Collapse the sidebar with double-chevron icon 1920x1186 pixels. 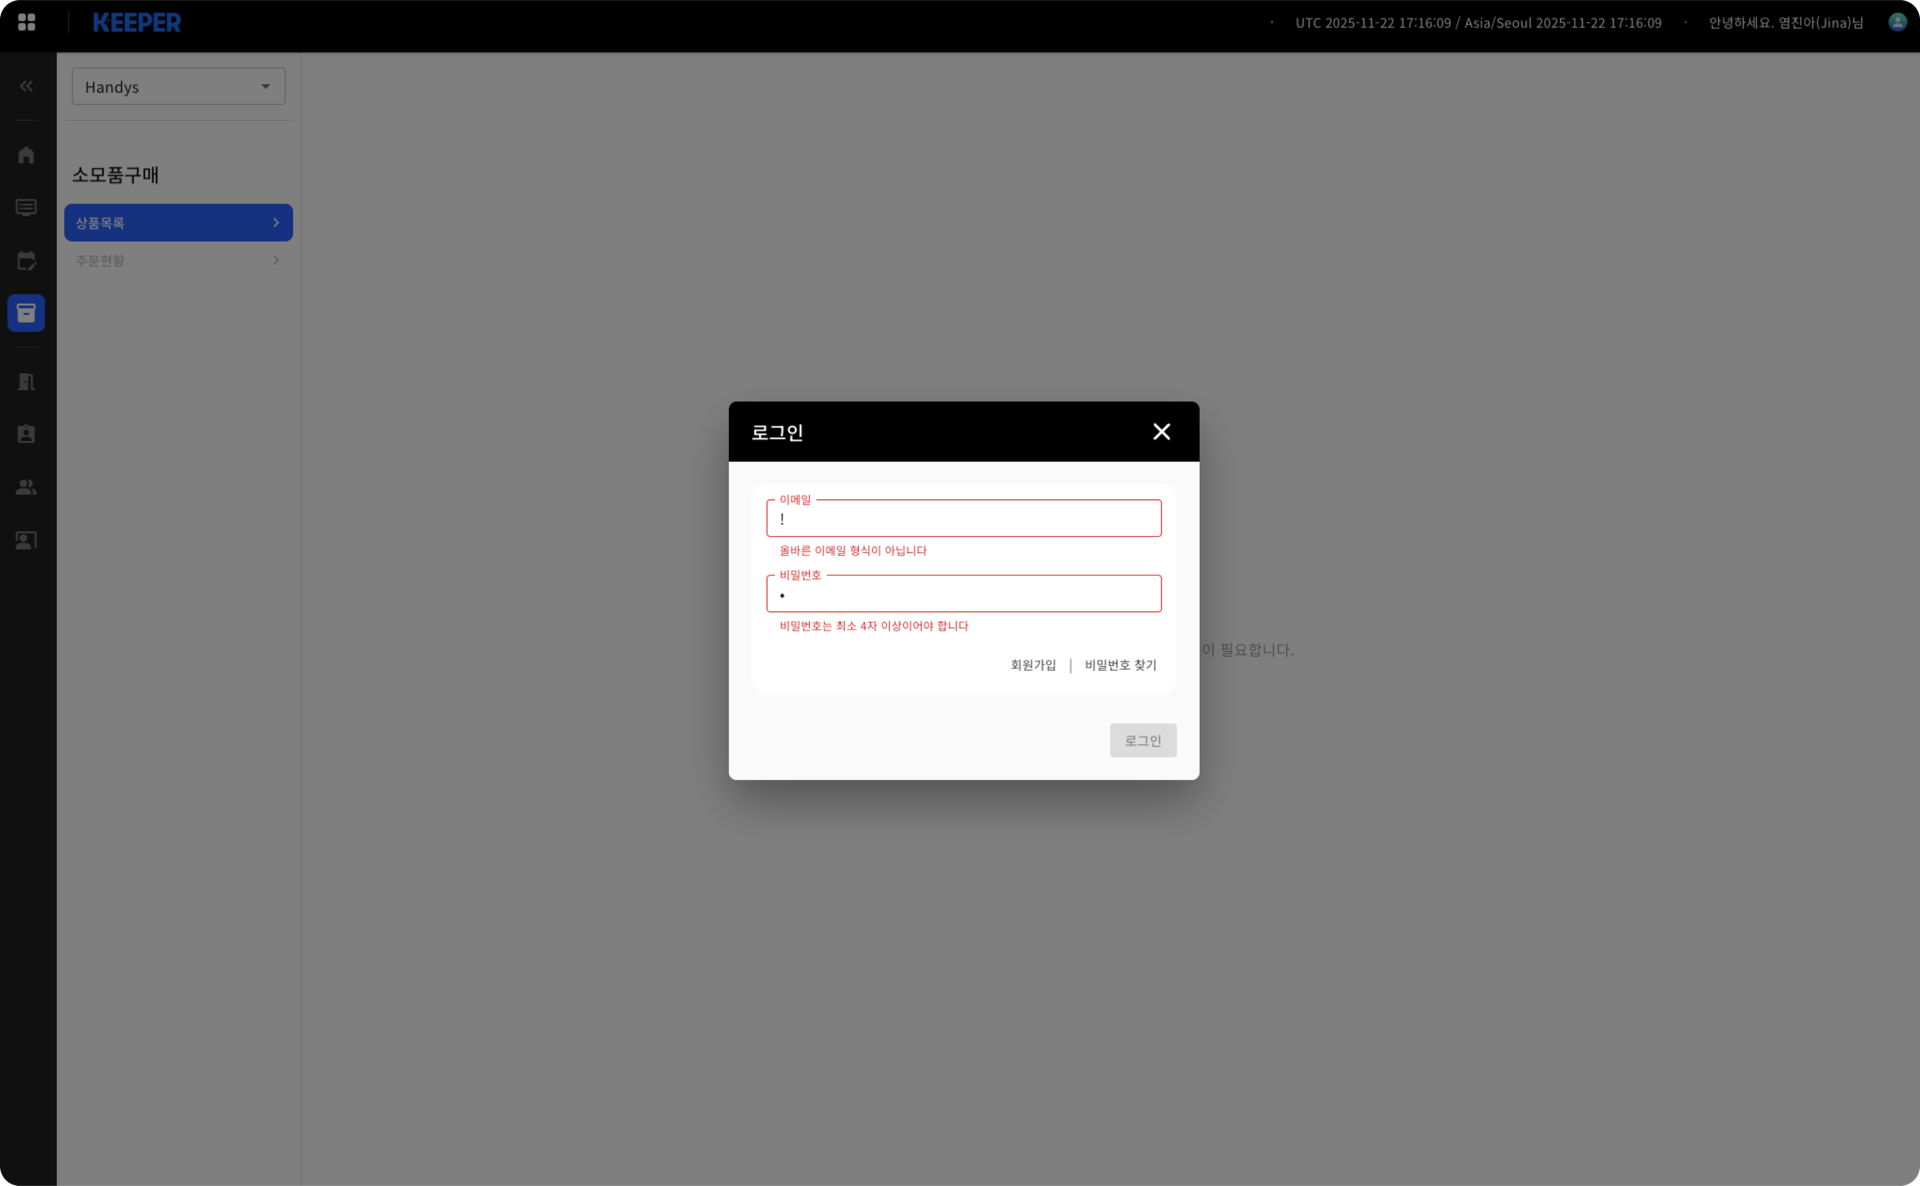27,86
